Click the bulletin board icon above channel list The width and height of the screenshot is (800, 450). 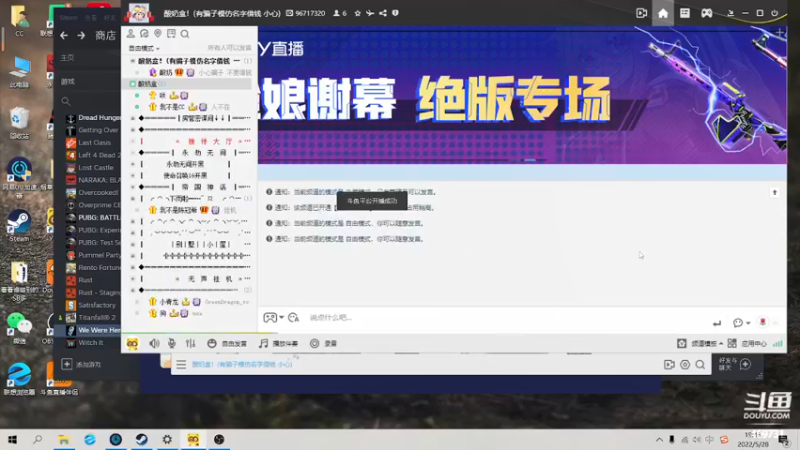[x=171, y=34]
